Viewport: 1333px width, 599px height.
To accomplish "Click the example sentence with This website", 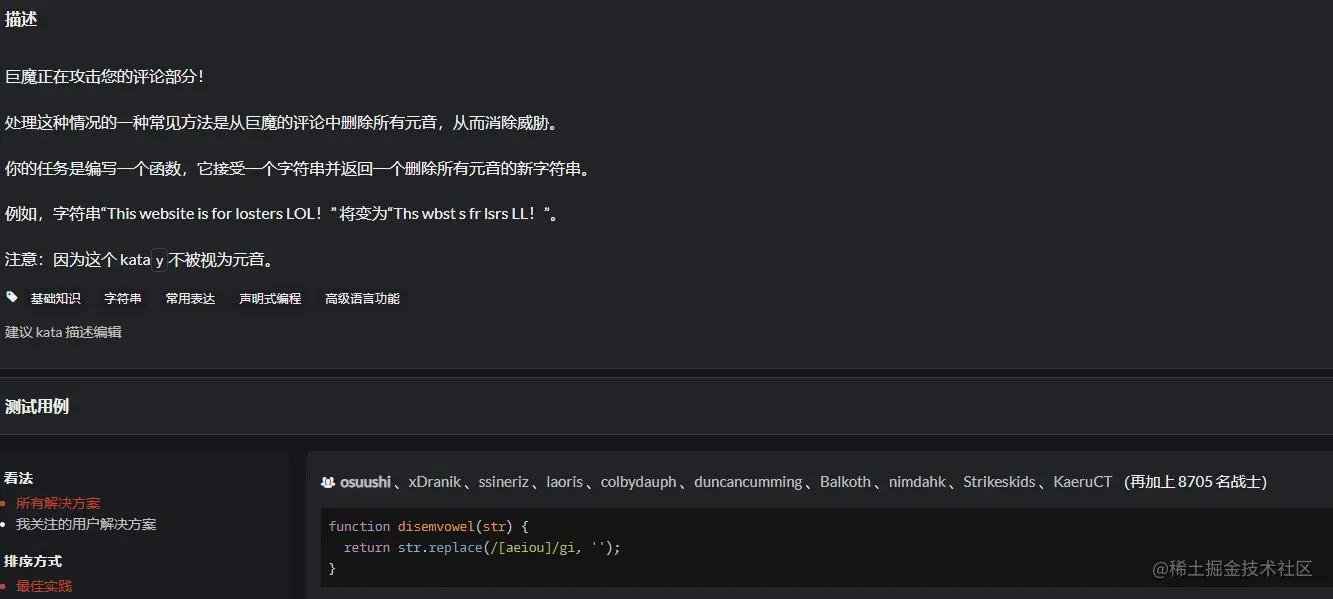I will [281, 214].
